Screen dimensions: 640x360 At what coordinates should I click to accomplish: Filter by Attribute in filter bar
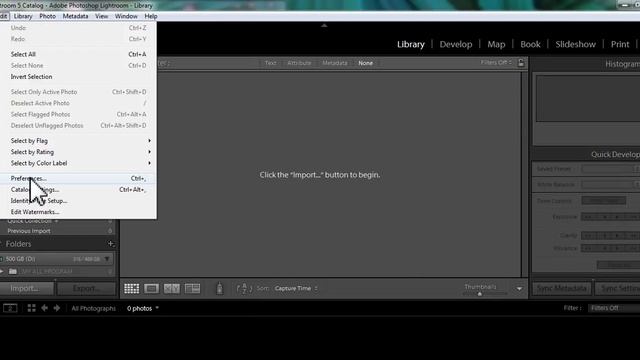[x=299, y=63]
